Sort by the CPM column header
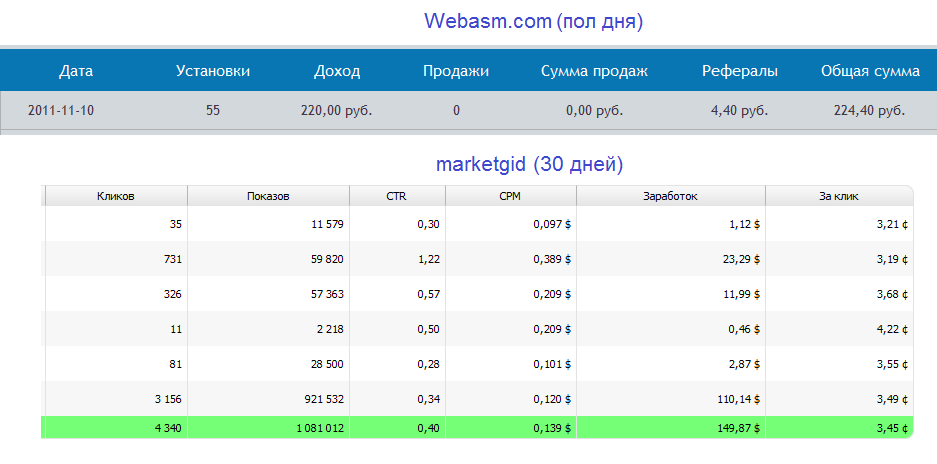 tap(510, 196)
